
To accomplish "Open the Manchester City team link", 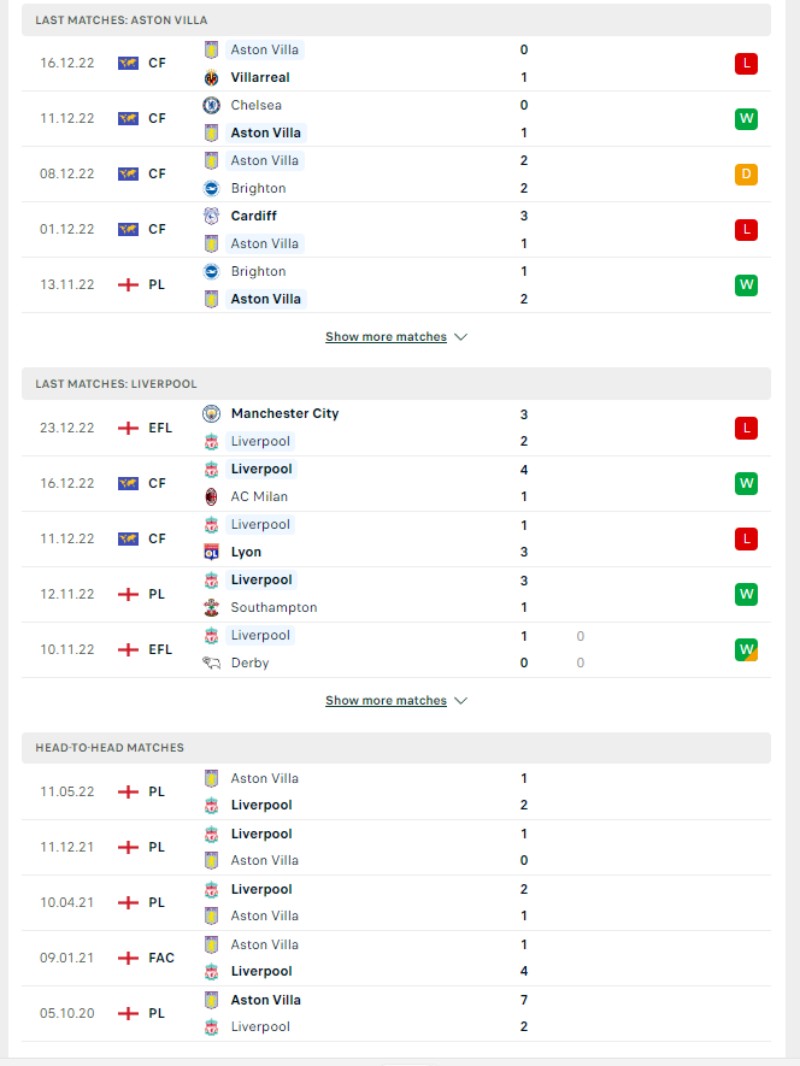I will [285, 413].
